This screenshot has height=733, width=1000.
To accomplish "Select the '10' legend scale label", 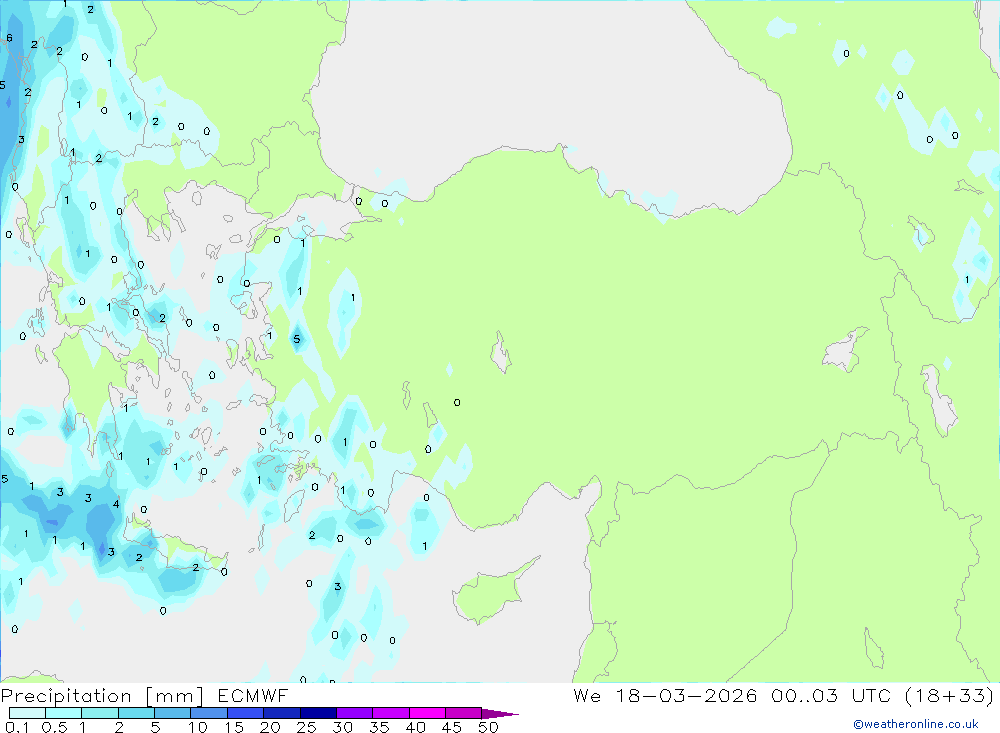I will [x=198, y=727].
